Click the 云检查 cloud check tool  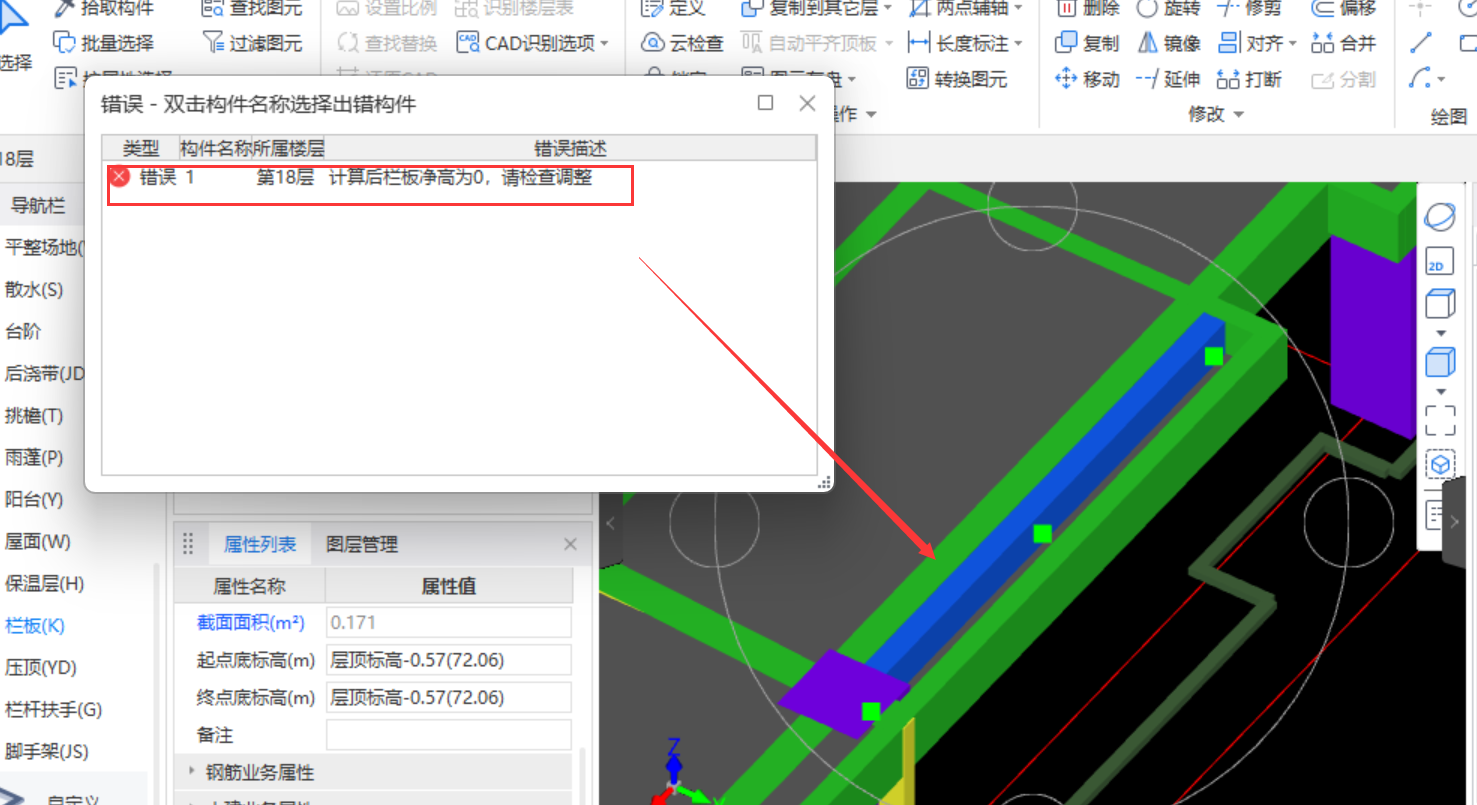click(x=682, y=43)
